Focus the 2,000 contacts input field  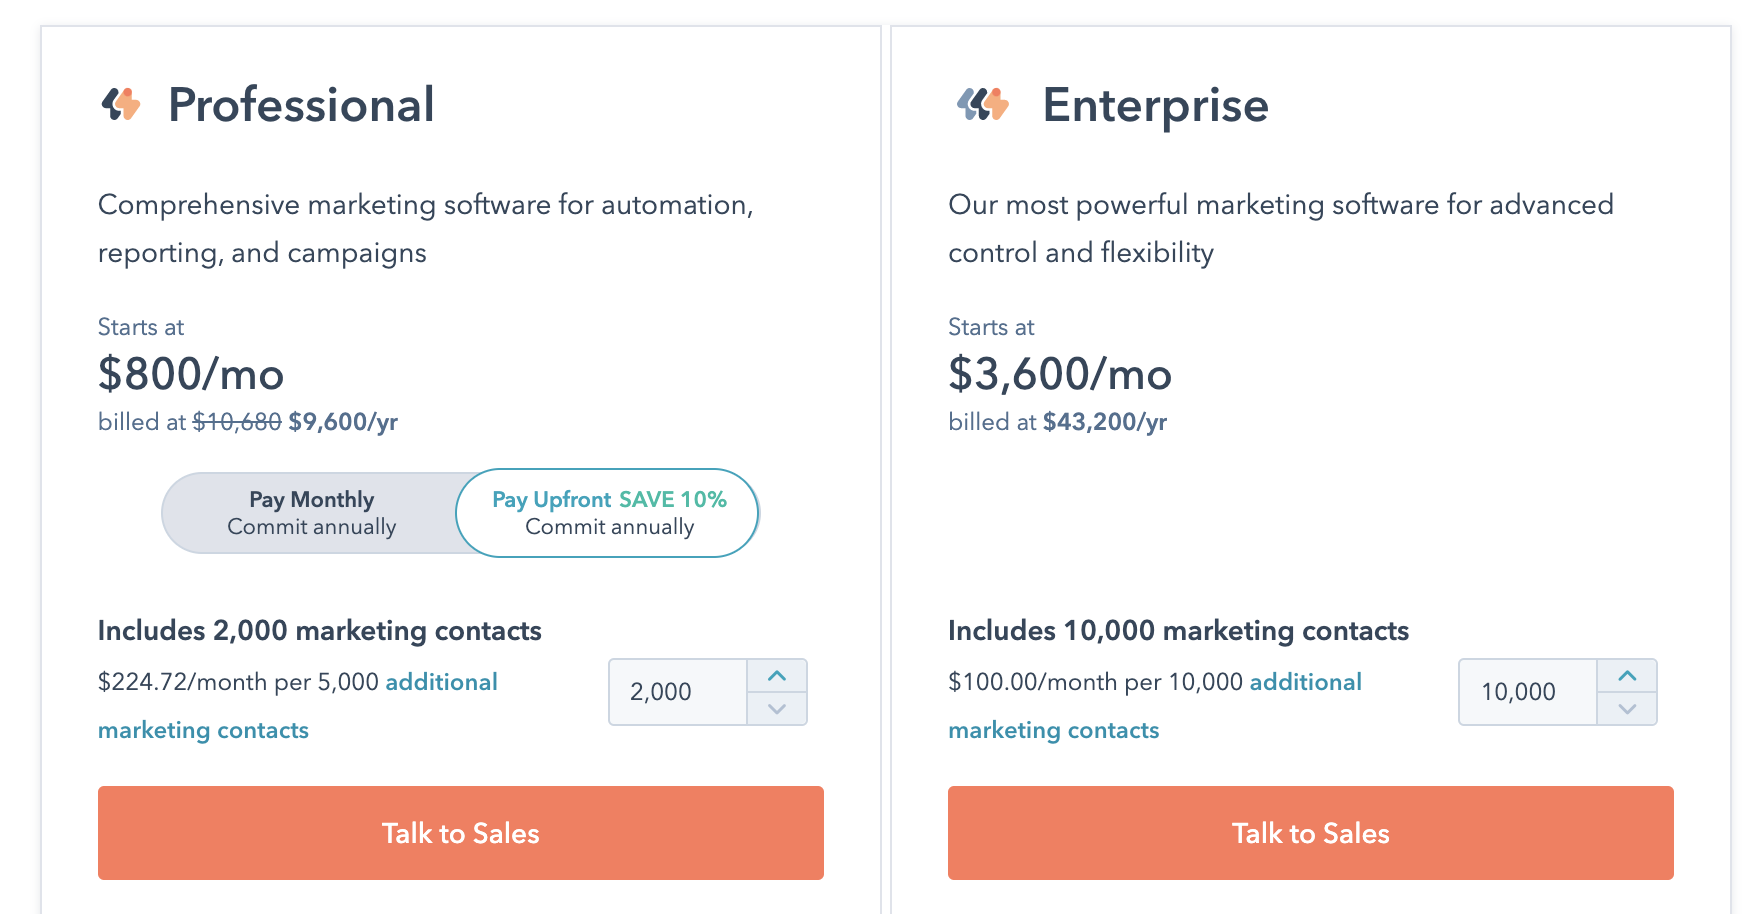pos(678,692)
